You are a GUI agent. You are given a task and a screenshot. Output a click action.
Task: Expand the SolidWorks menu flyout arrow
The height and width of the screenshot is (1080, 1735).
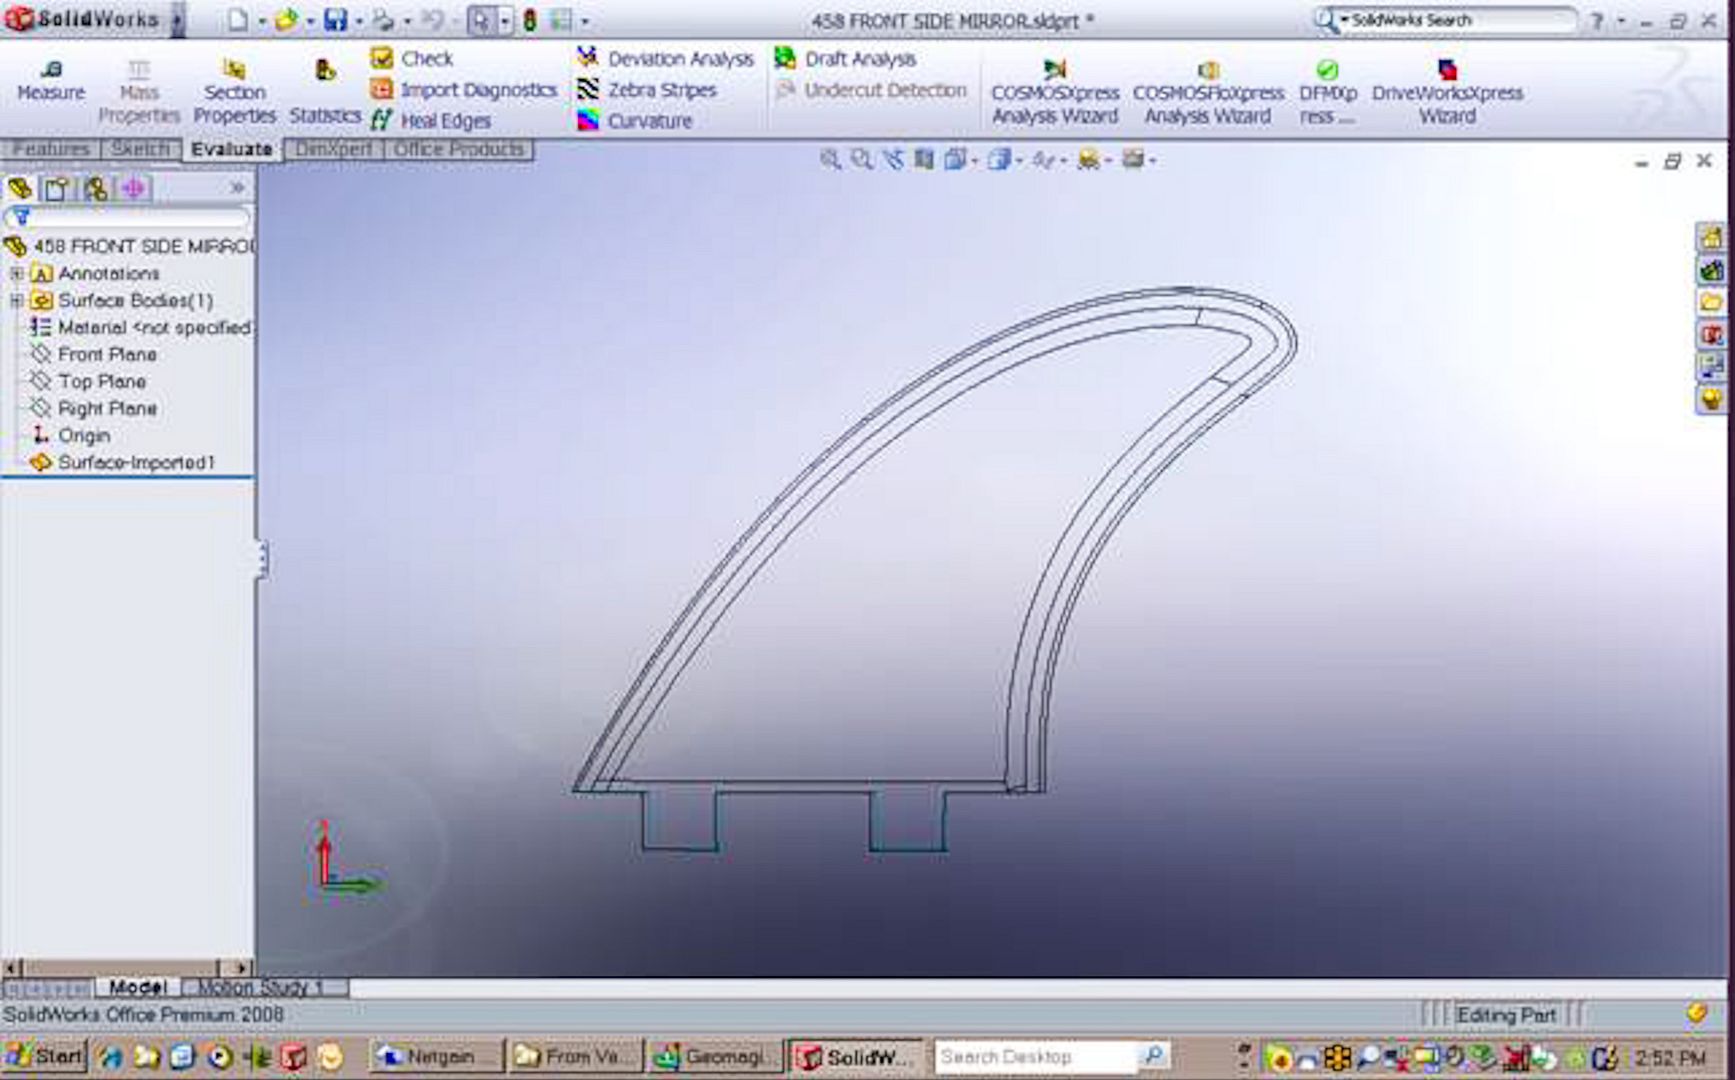(x=178, y=20)
